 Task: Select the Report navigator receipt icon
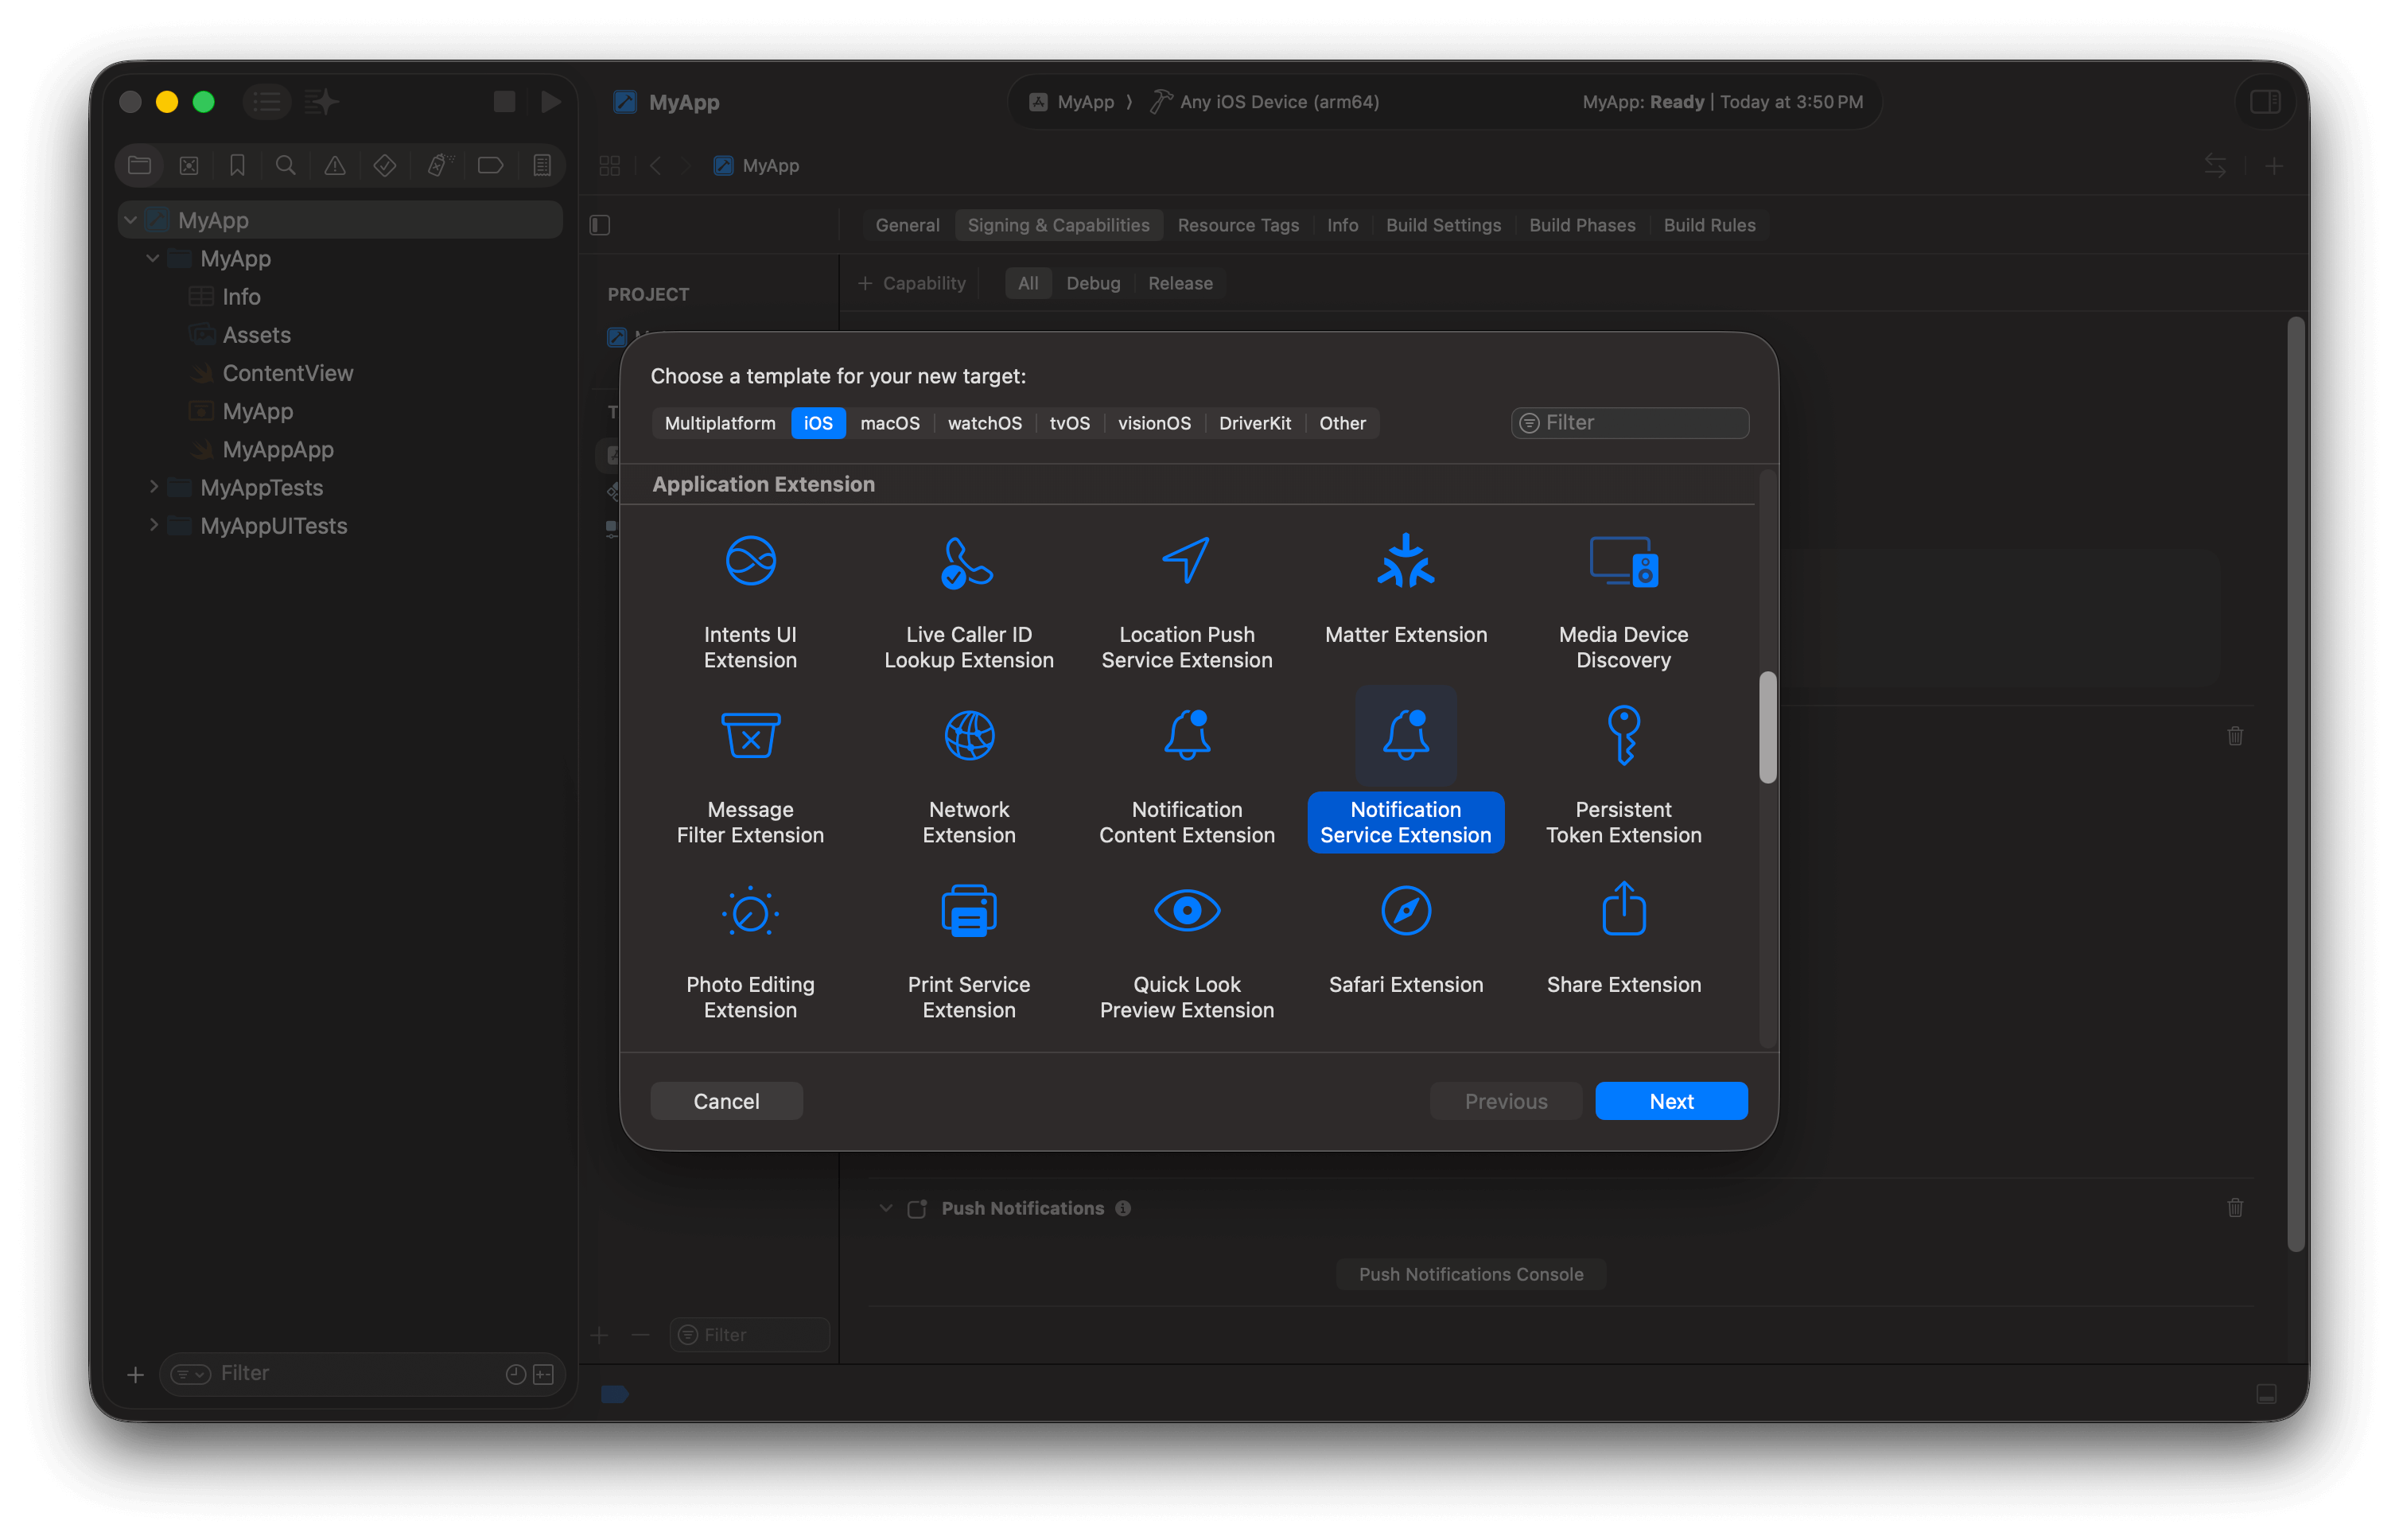point(541,165)
